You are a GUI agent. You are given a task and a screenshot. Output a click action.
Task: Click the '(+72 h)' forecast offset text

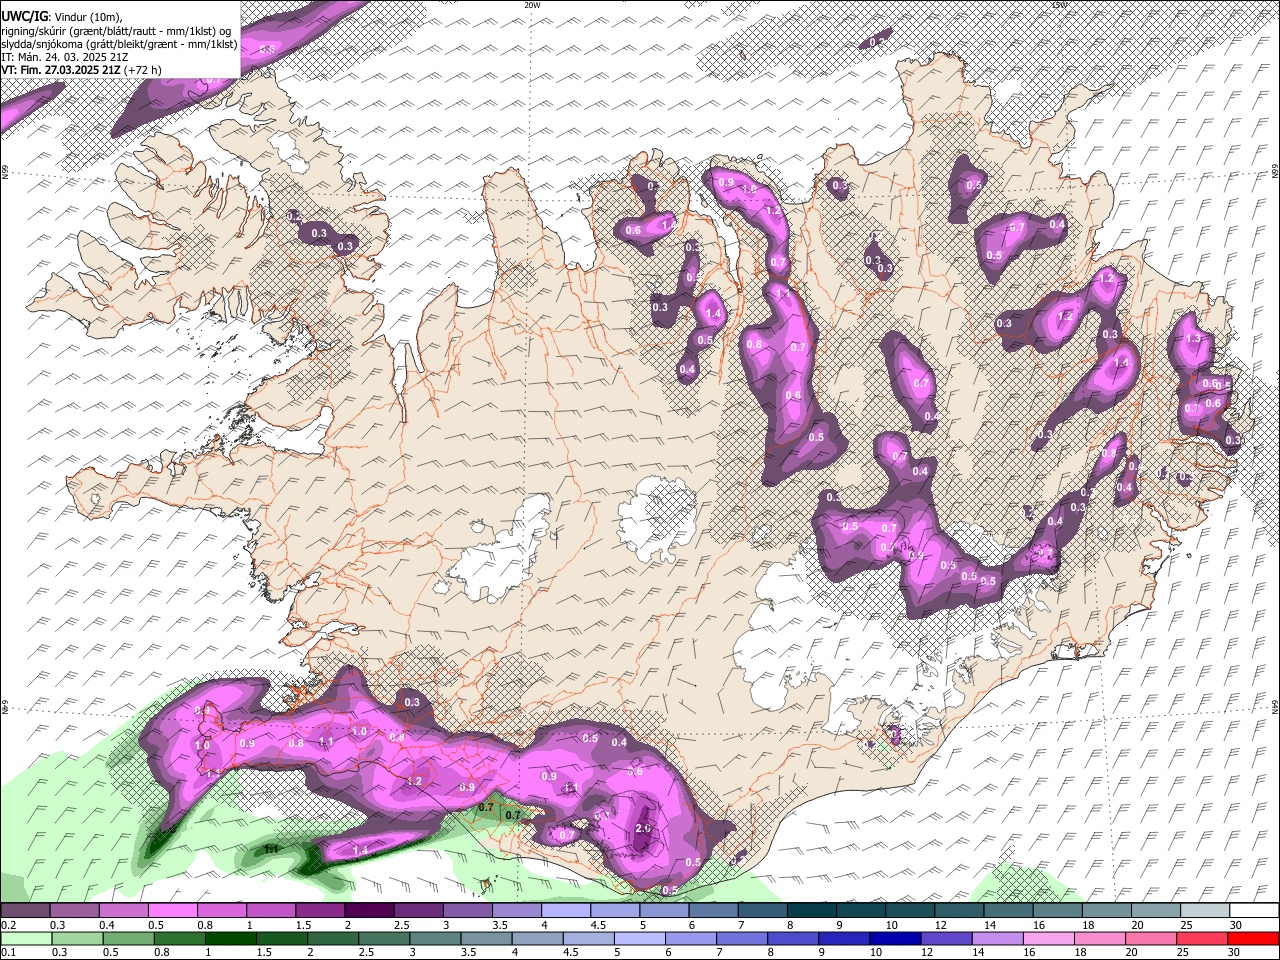tap(143, 70)
